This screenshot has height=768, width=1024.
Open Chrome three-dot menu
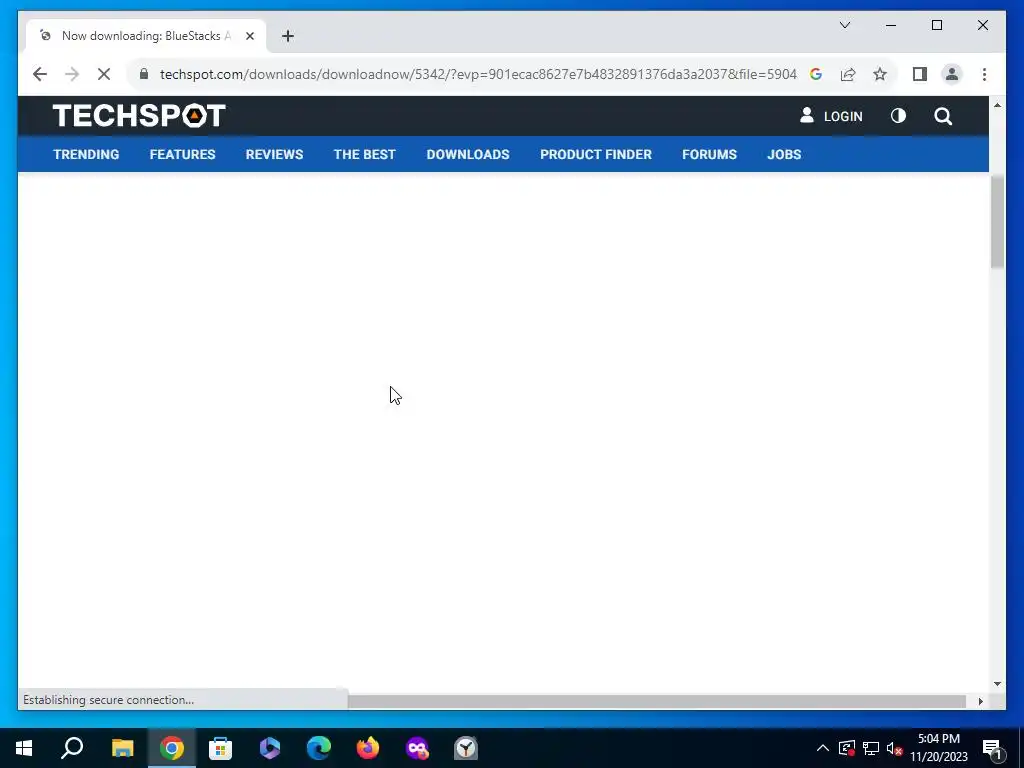pyautogui.click(x=984, y=74)
